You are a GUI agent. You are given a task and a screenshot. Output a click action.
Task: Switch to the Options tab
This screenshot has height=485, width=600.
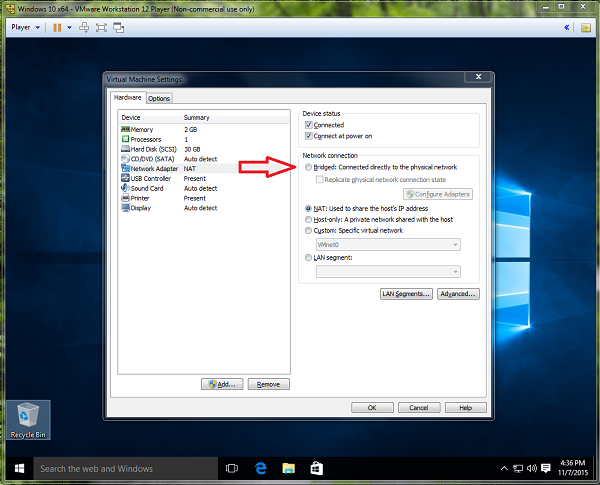pos(159,98)
